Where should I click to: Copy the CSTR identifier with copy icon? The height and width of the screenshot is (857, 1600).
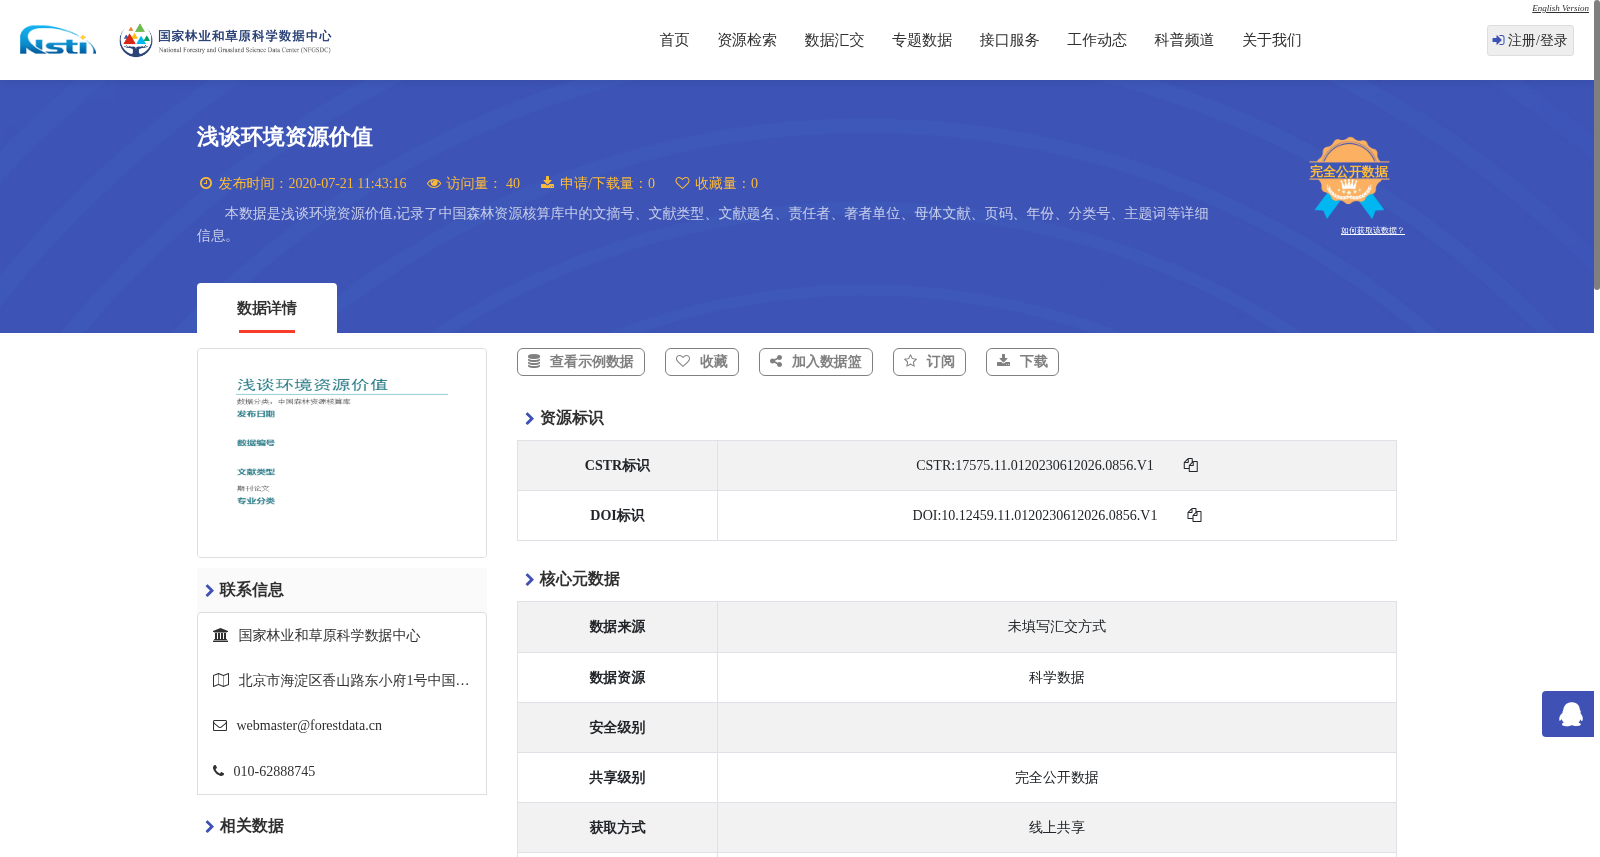point(1190,465)
